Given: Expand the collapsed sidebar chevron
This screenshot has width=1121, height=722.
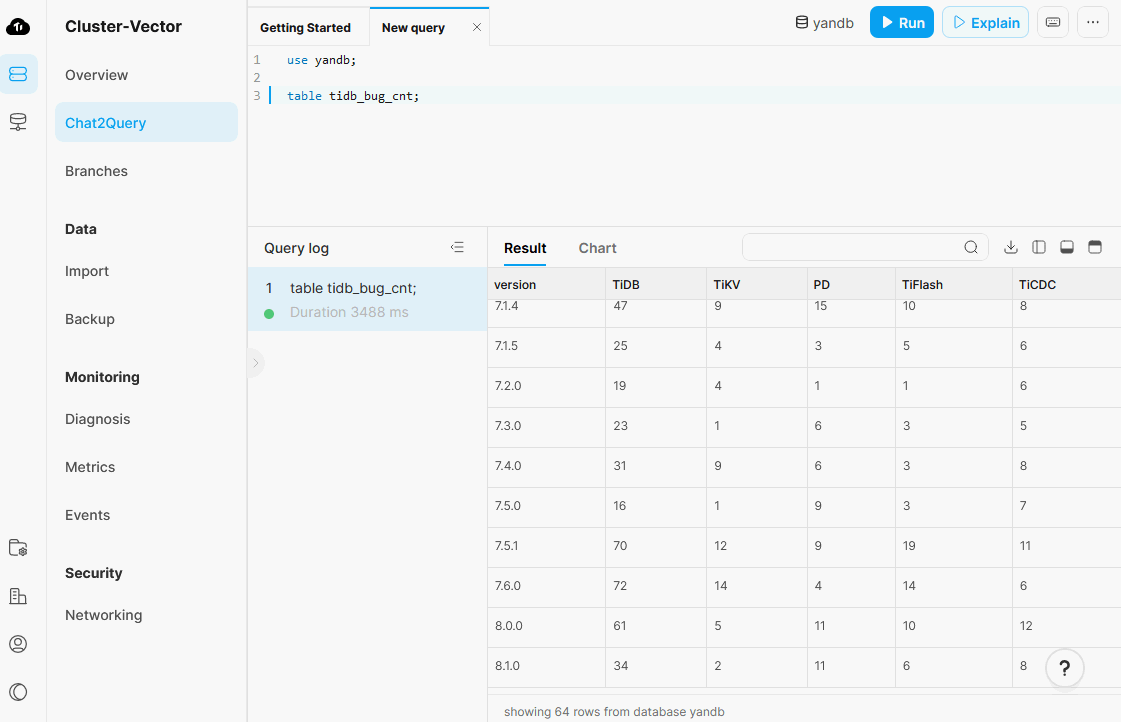Looking at the screenshot, I should point(255,363).
